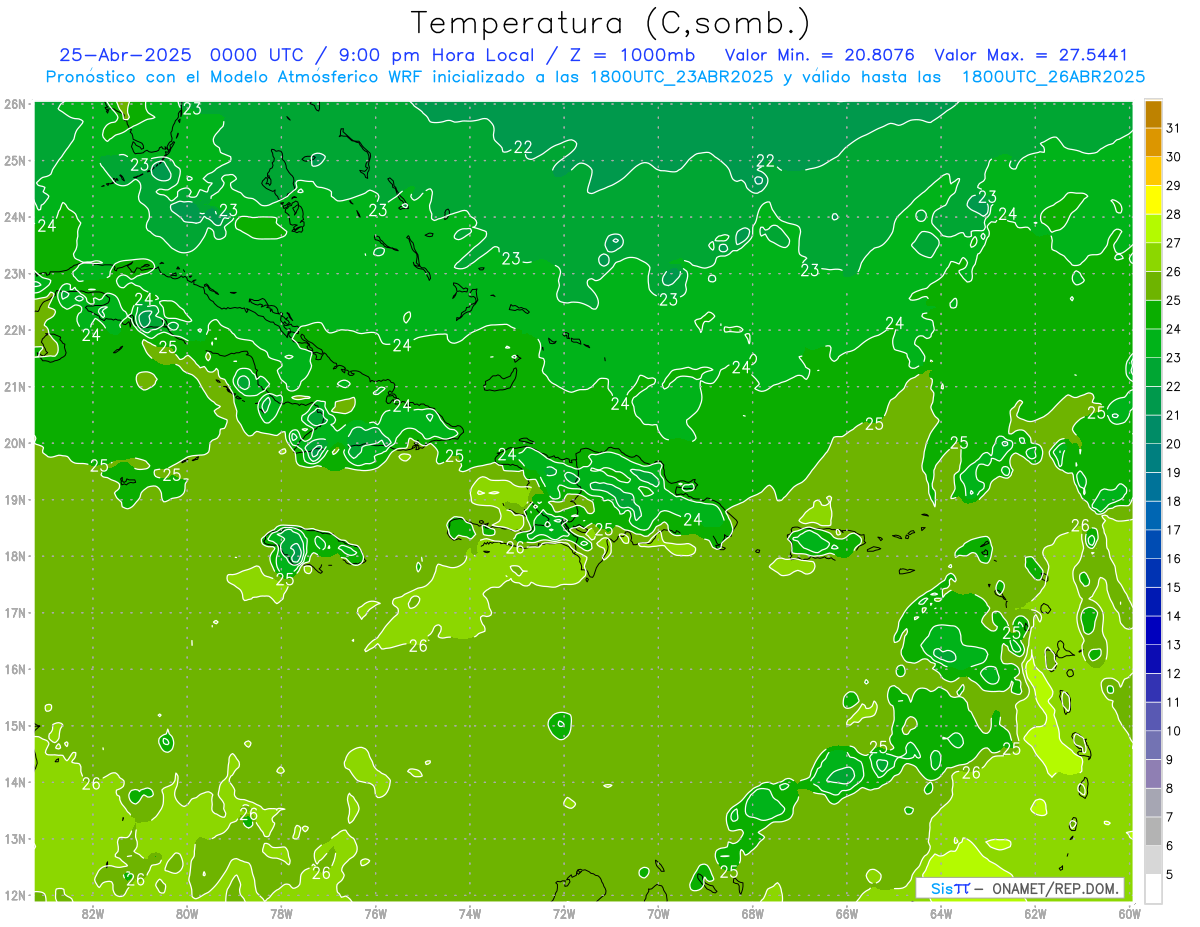Click the legend value 20
1200x927 pixels.
point(1173,444)
